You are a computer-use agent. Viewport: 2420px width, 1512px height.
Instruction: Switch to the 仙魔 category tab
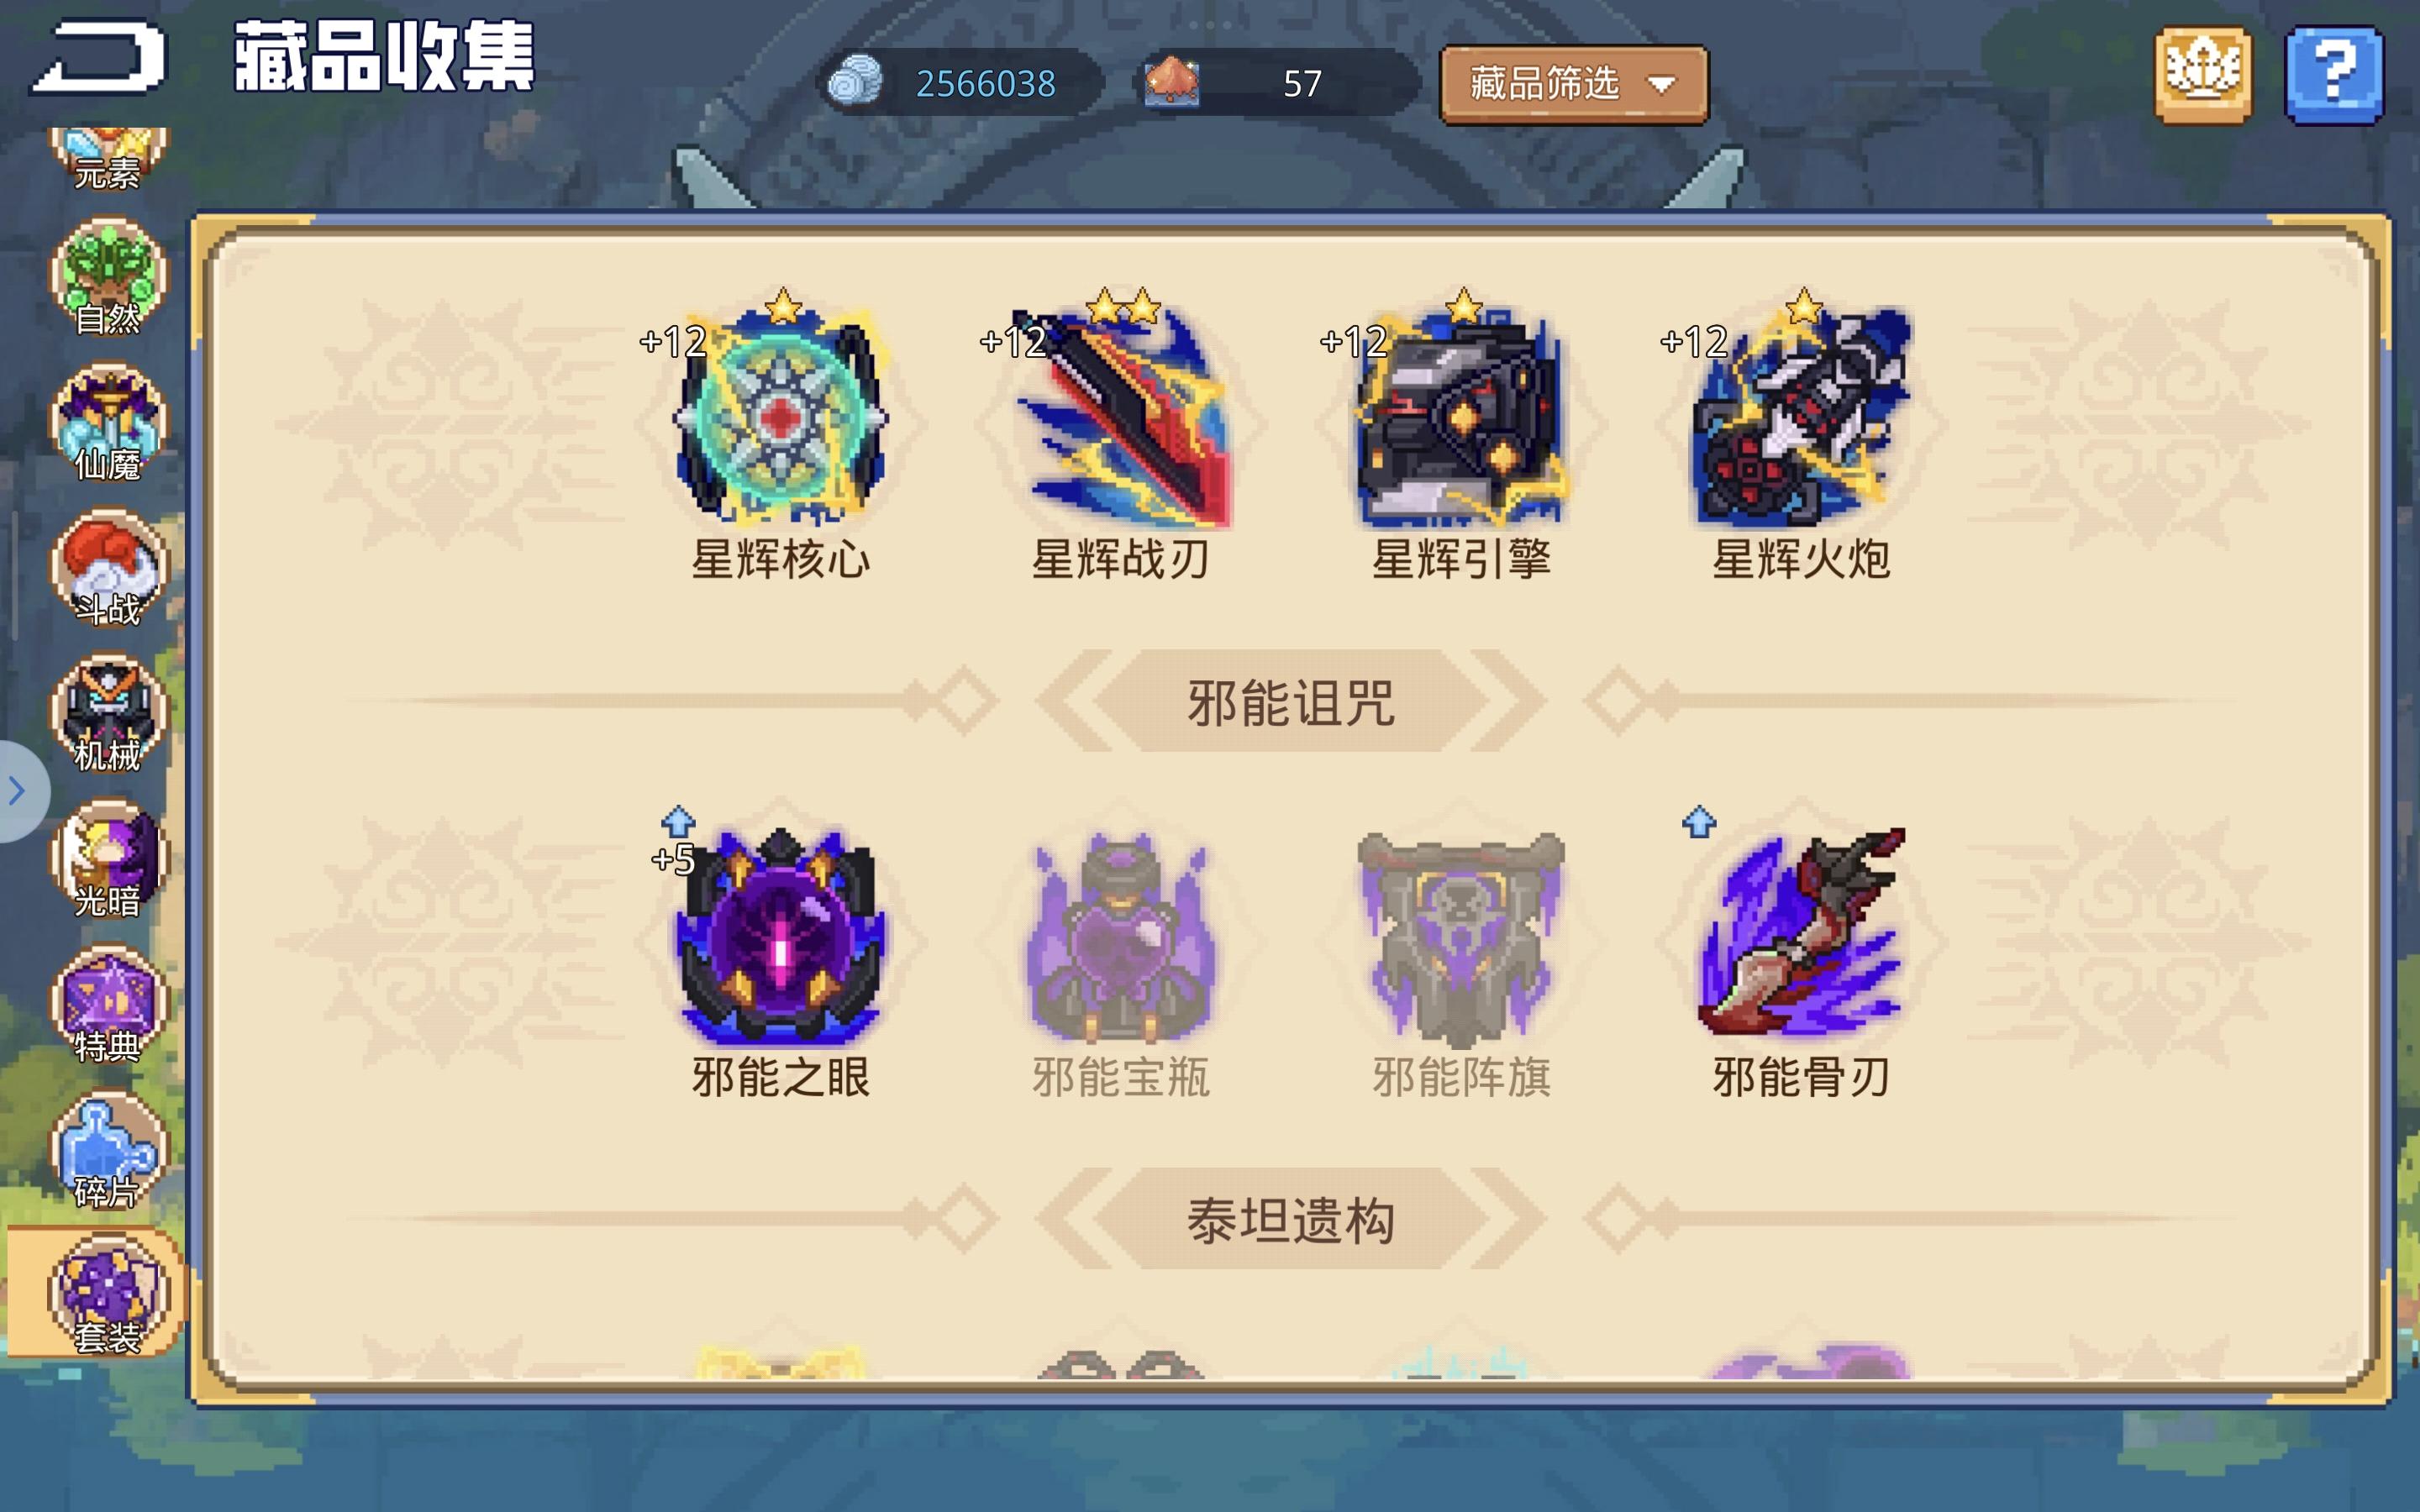point(108,422)
